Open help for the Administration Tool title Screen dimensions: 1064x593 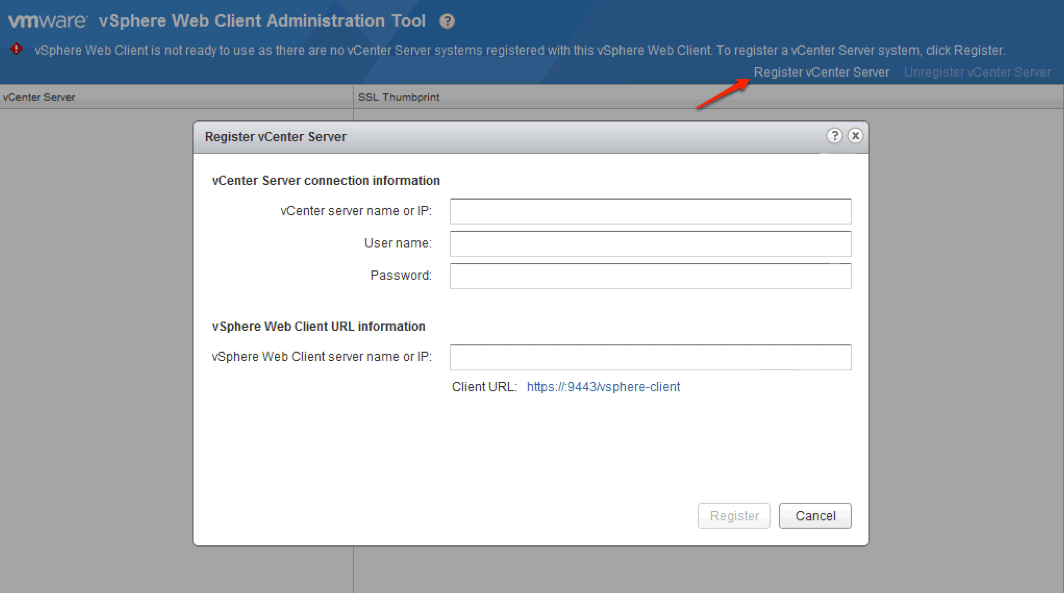click(x=446, y=21)
